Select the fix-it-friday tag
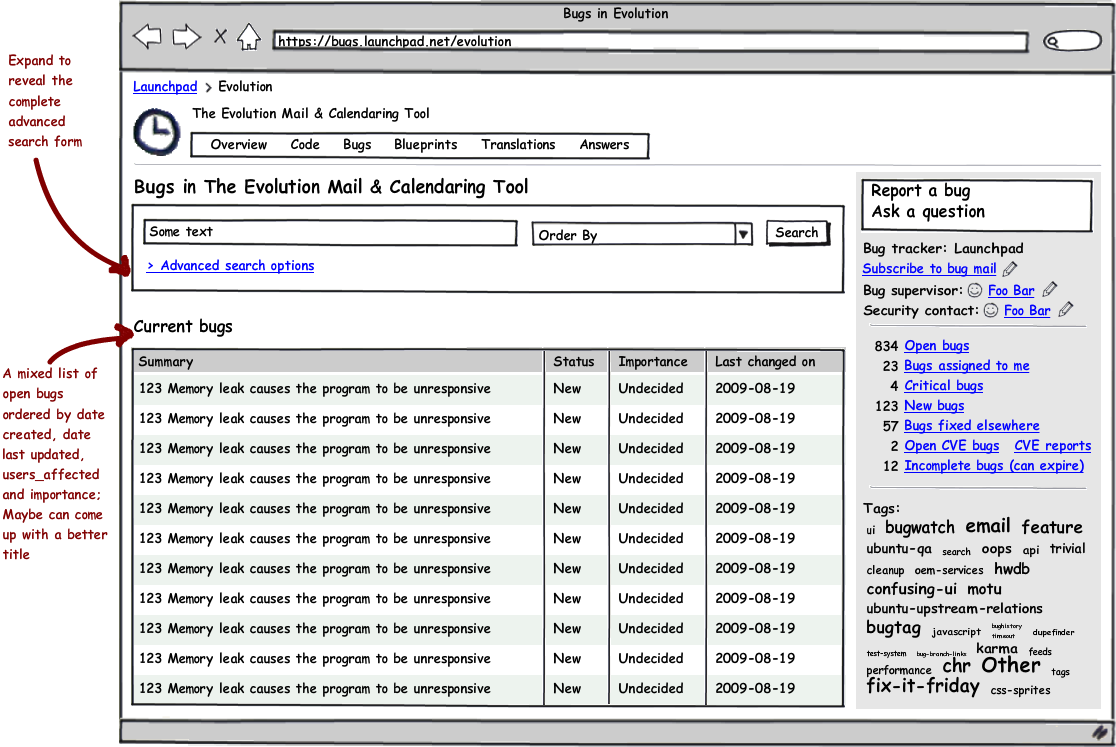The image size is (1116, 747). [x=922, y=686]
